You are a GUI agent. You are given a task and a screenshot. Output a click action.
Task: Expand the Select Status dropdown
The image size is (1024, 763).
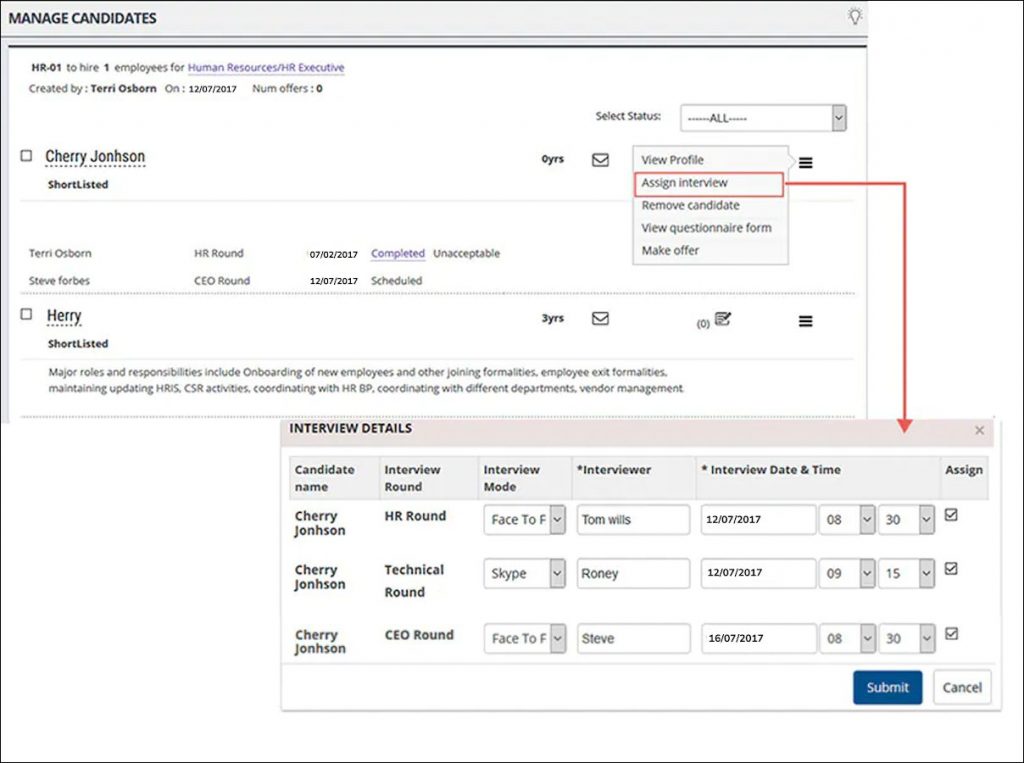(x=763, y=118)
